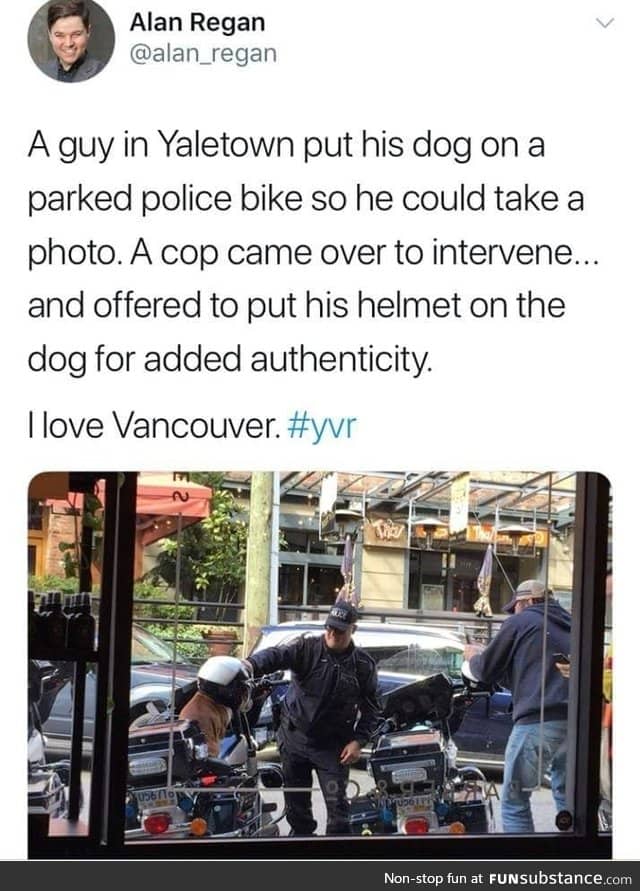Click the officer's police cap
Image resolution: width=640 pixels, height=891 pixels.
click(342, 617)
